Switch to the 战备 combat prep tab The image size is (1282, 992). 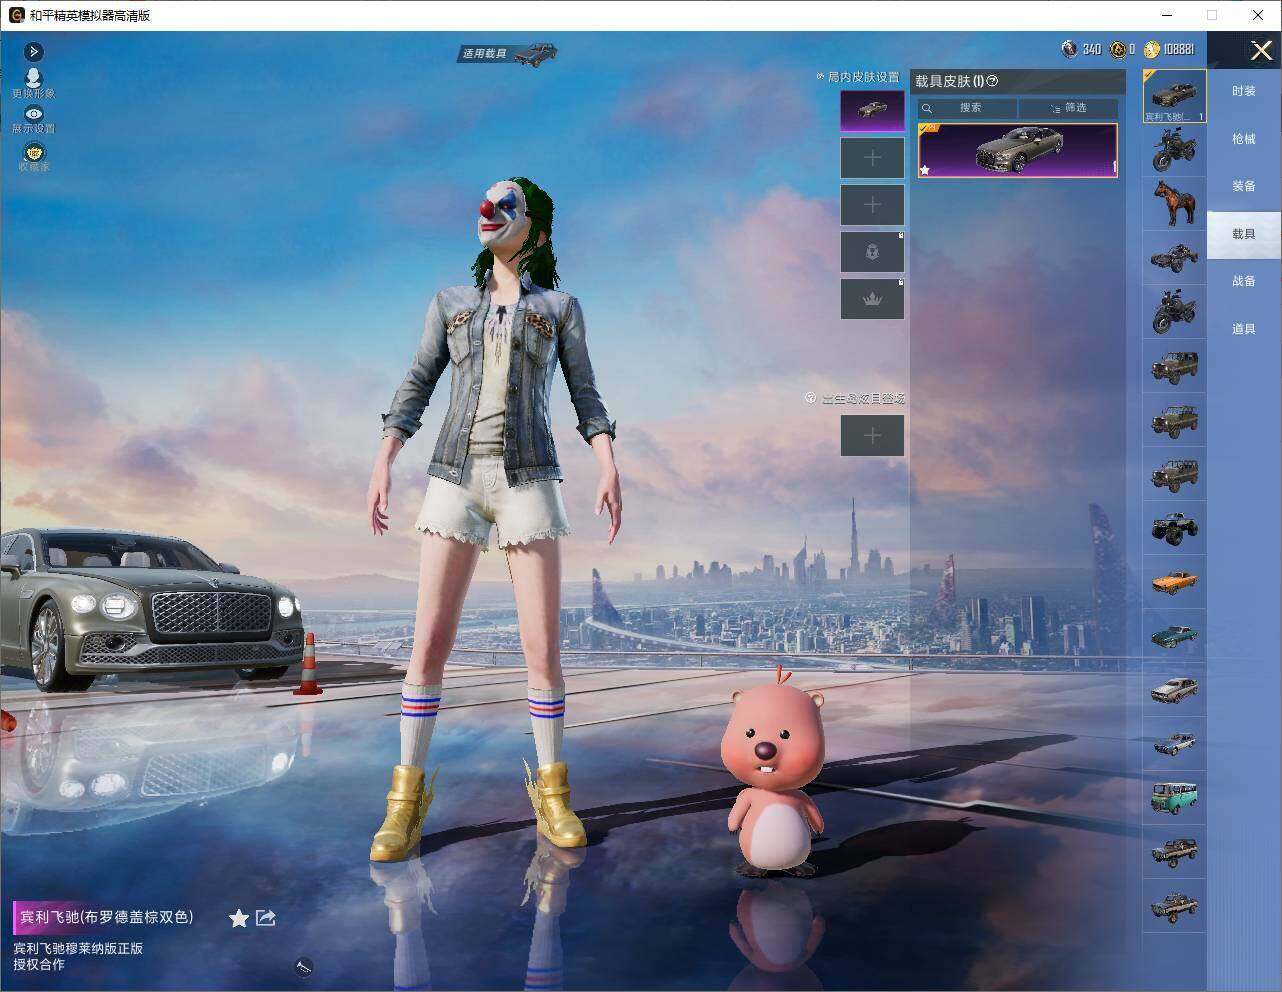pyautogui.click(x=1244, y=281)
